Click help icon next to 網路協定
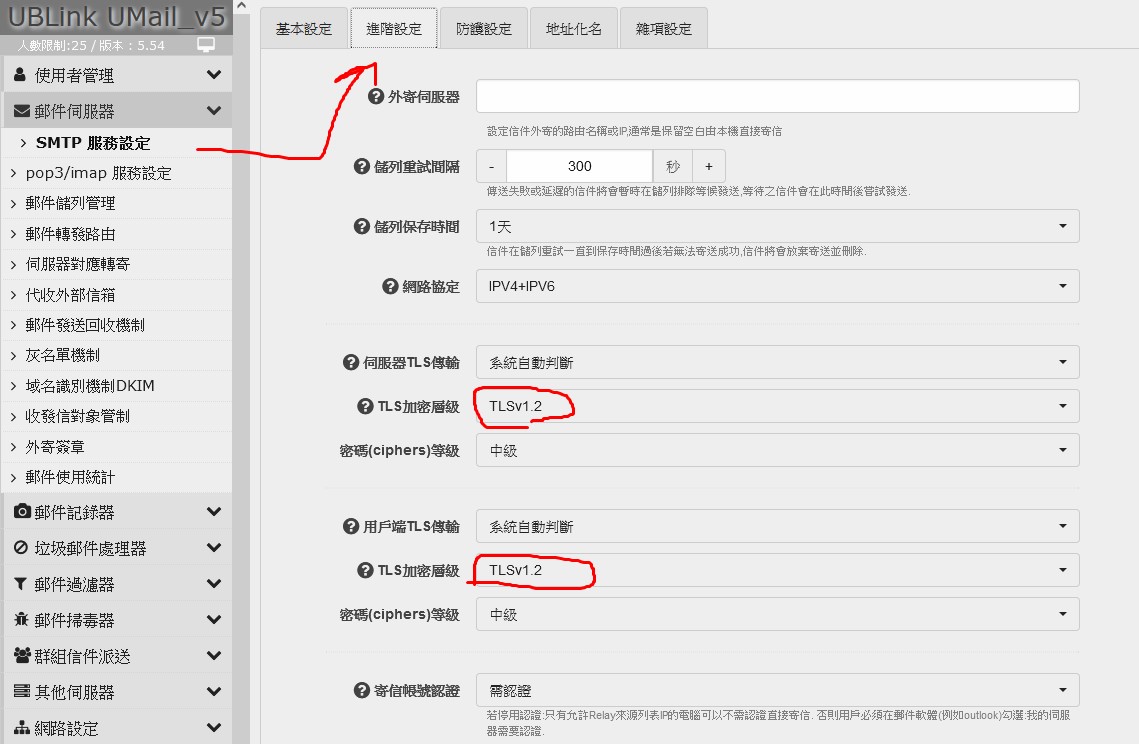The image size is (1139, 744). [391, 287]
